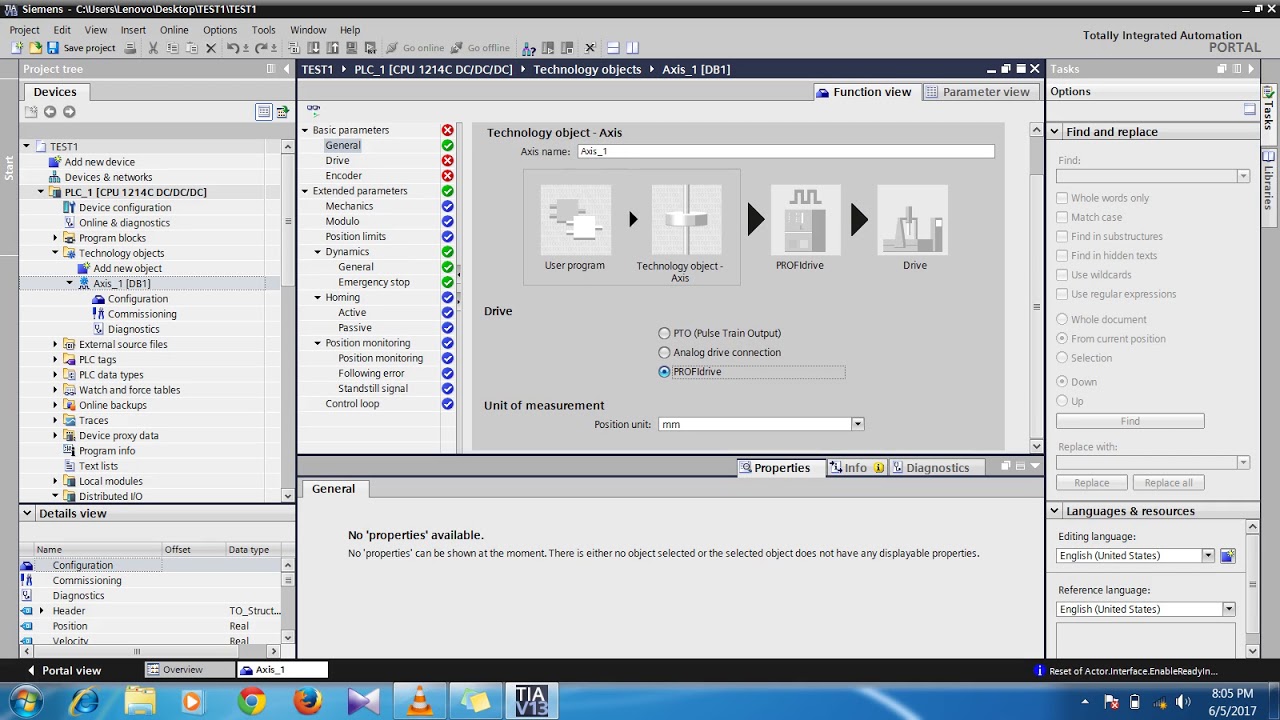
Task: Click the editing language translate icon
Action: [1227, 556]
